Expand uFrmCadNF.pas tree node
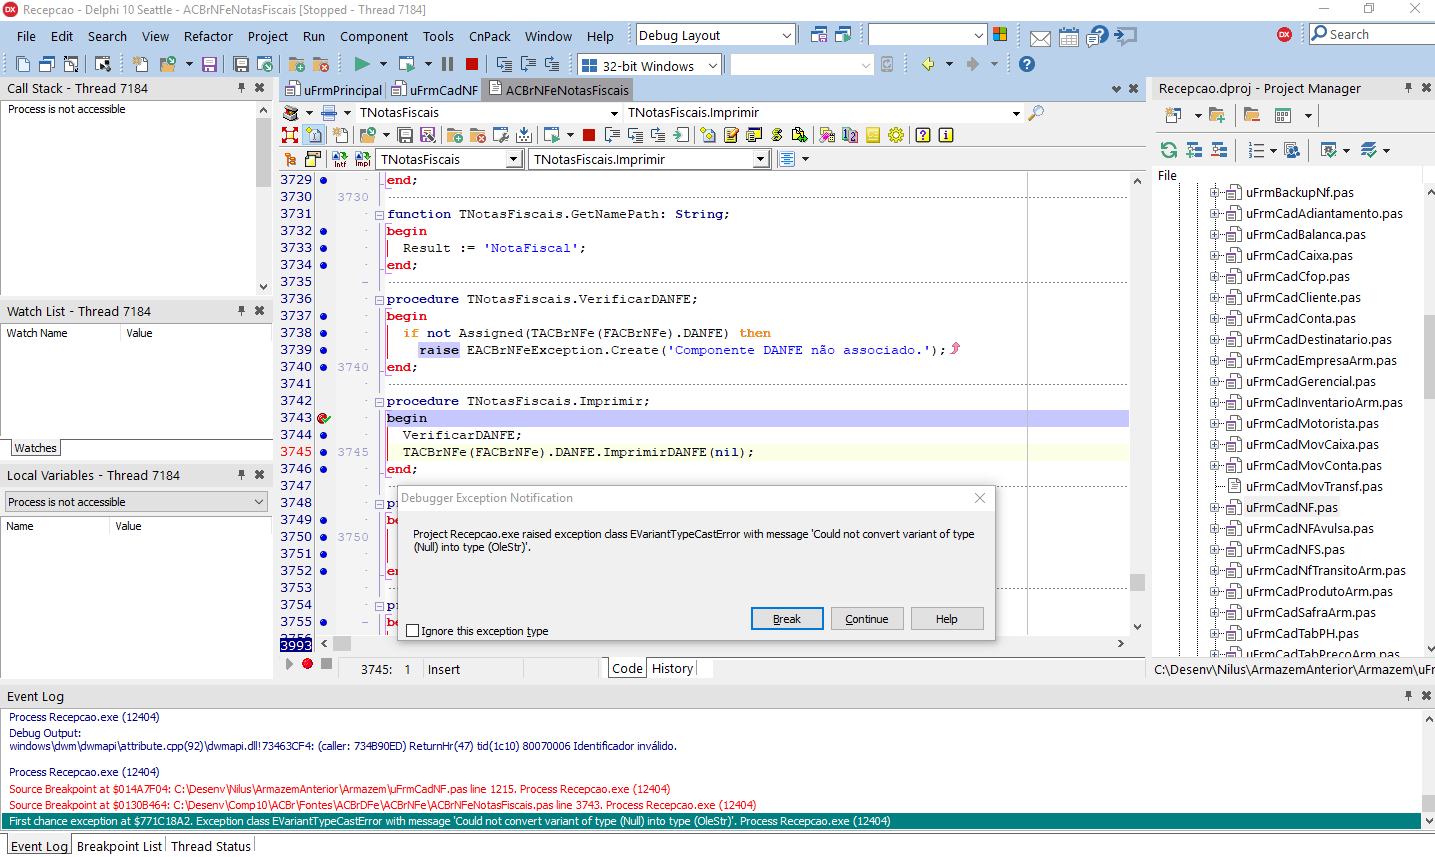 (x=1214, y=508)
